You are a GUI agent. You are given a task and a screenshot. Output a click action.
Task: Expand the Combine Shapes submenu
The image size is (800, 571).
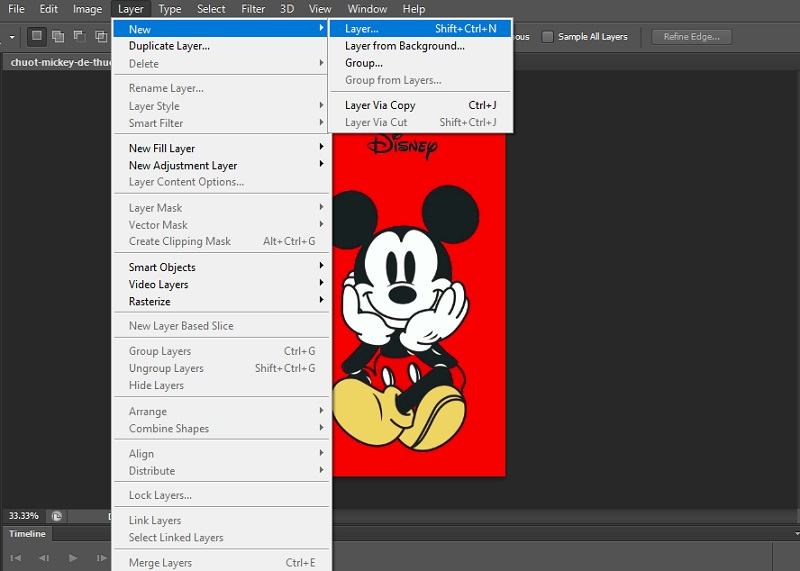coord(220,429)
